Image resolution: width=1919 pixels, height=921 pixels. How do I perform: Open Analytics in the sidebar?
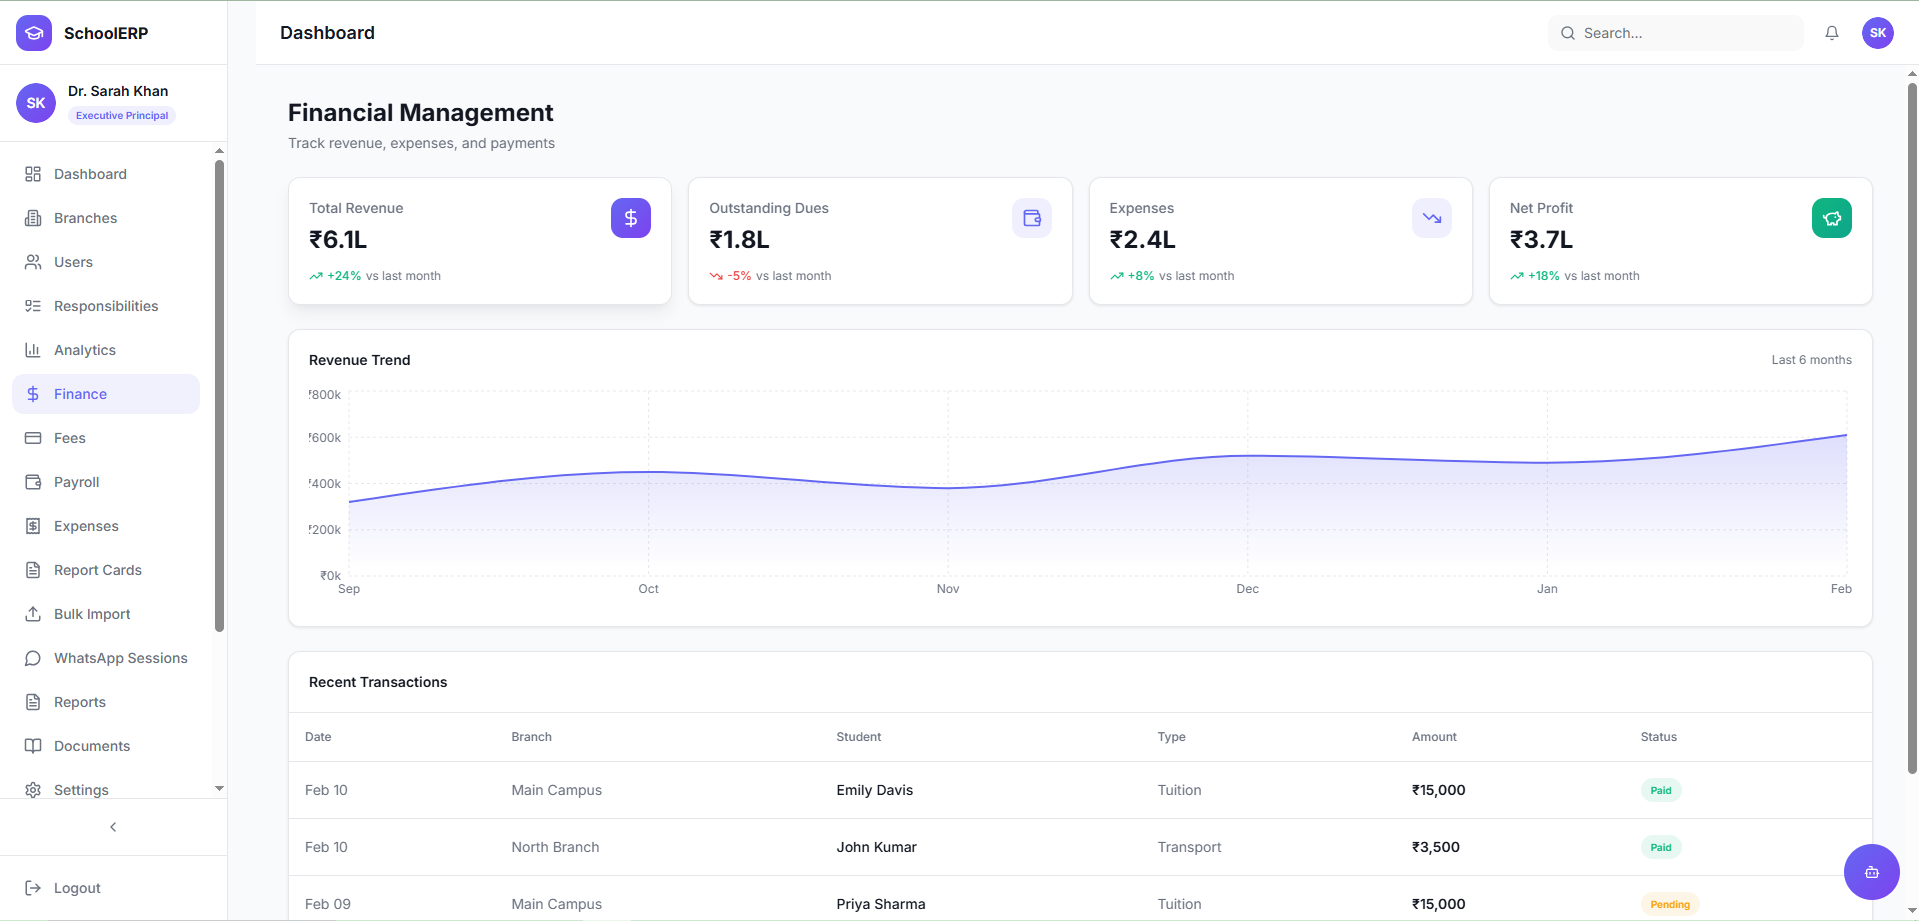pyautogui.click(x=106, y=350)
